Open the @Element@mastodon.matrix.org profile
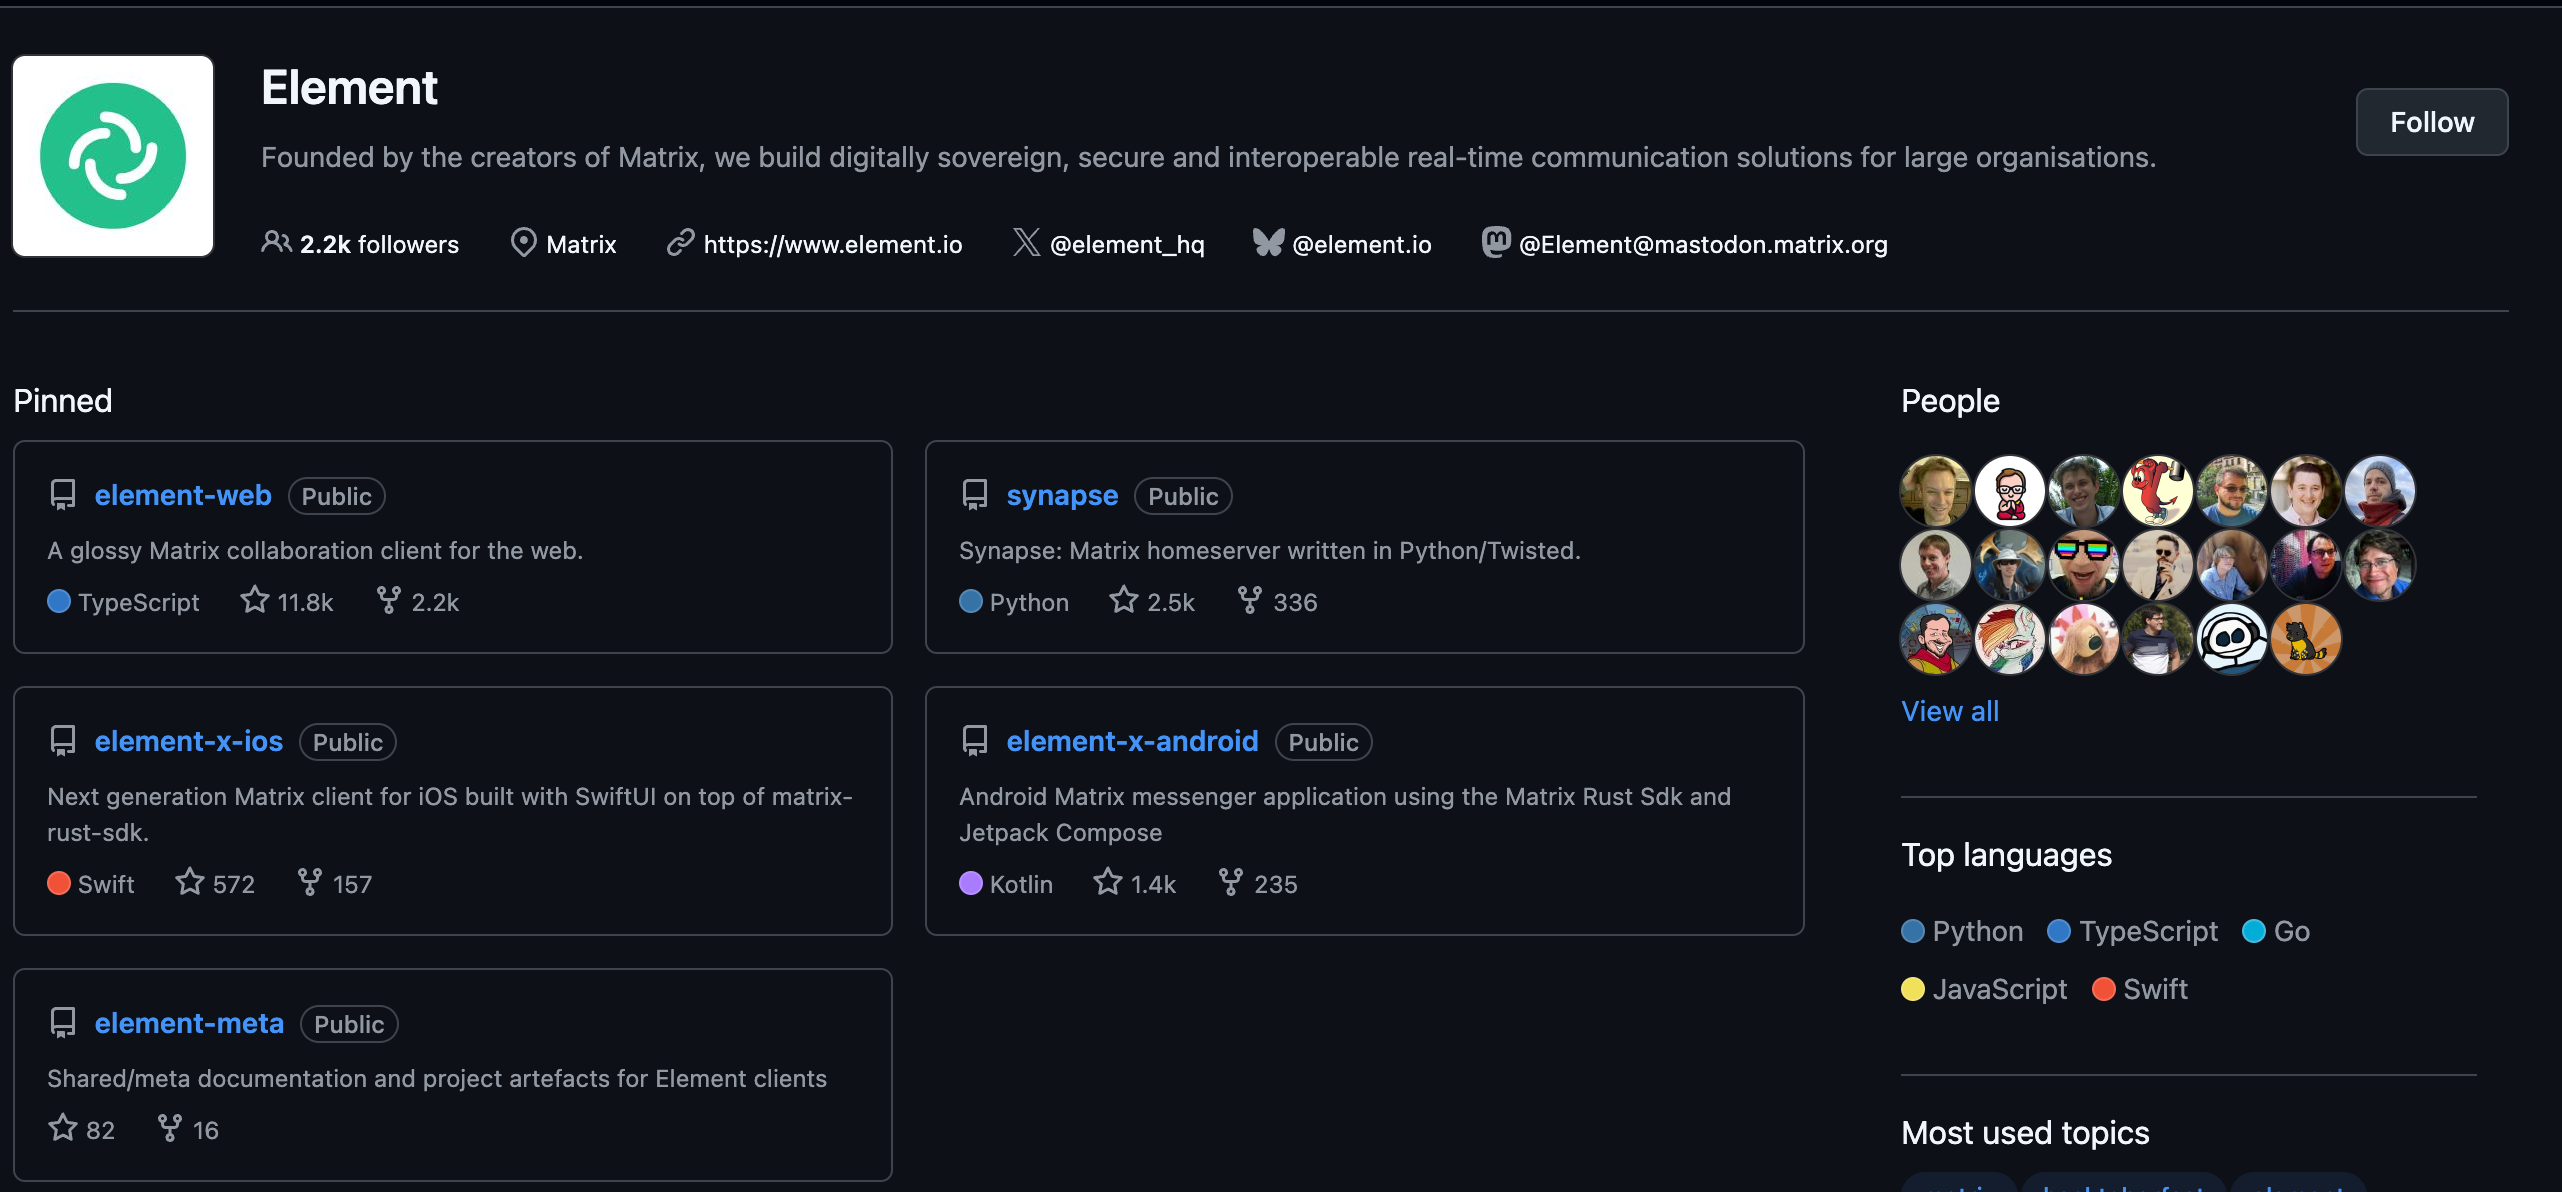This screenshot has height=1192, width=2562. [x=1703, y=244]
